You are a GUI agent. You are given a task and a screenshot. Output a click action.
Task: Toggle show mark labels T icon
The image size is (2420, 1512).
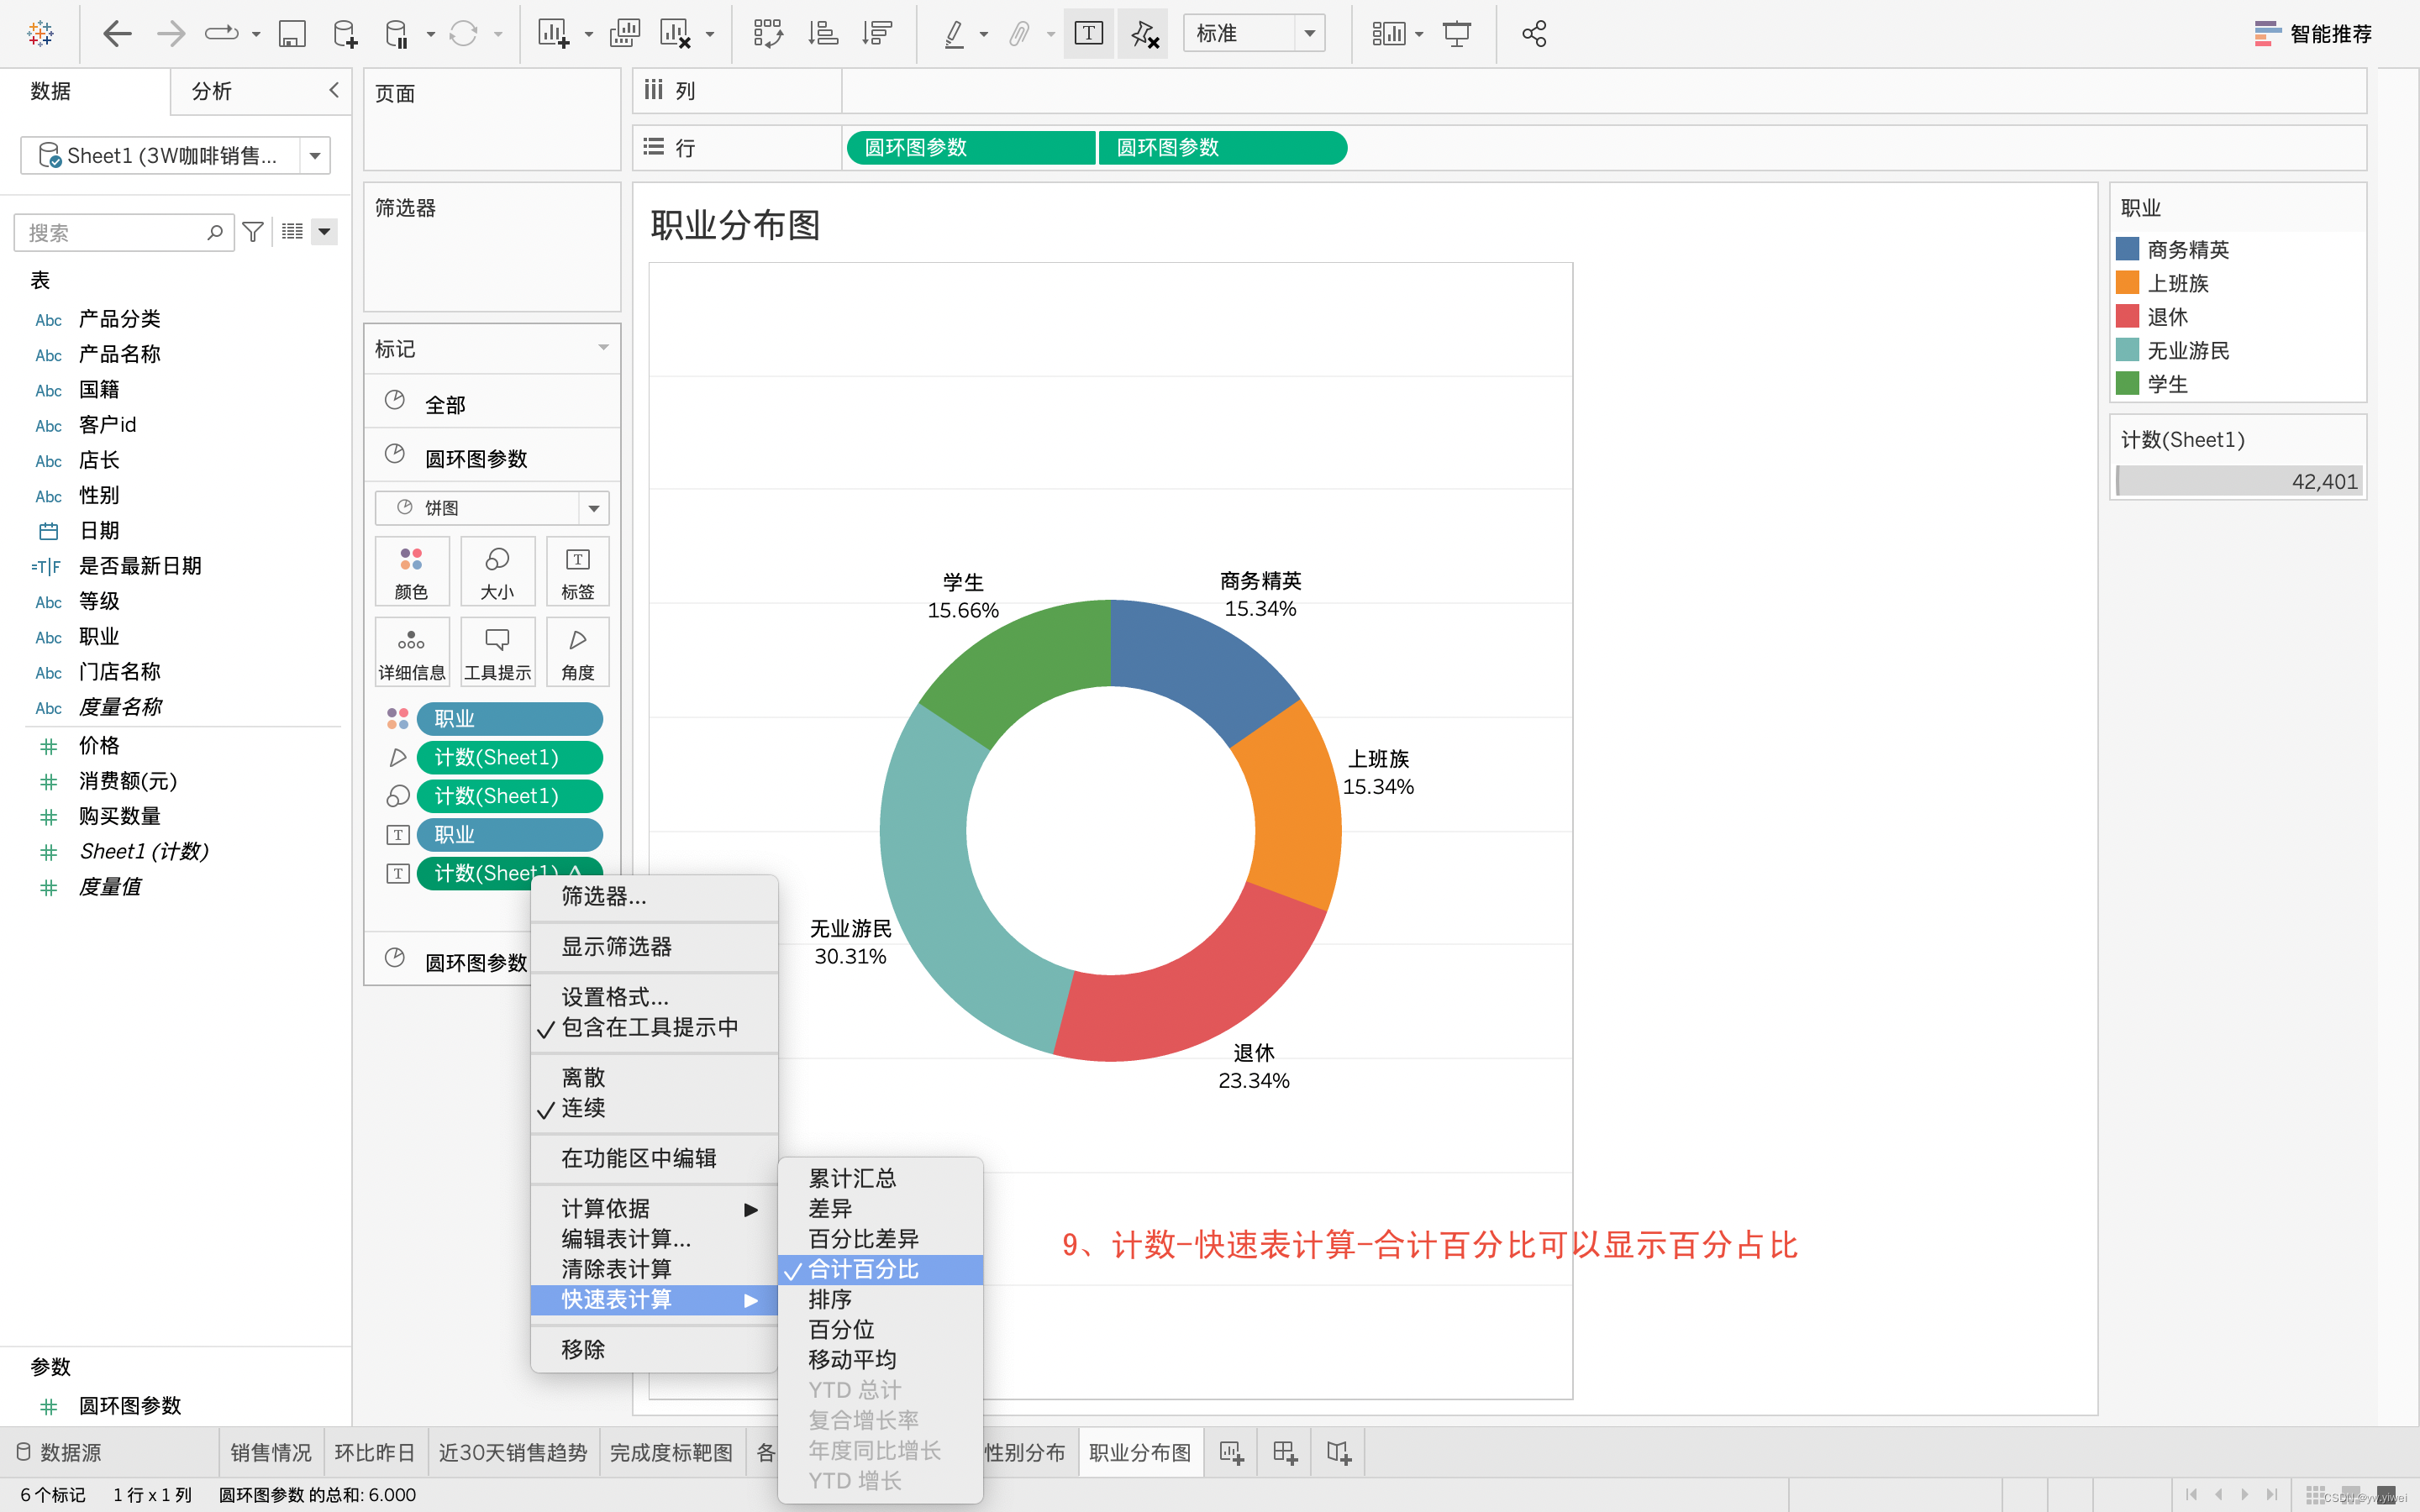[x=1088, y=34]
